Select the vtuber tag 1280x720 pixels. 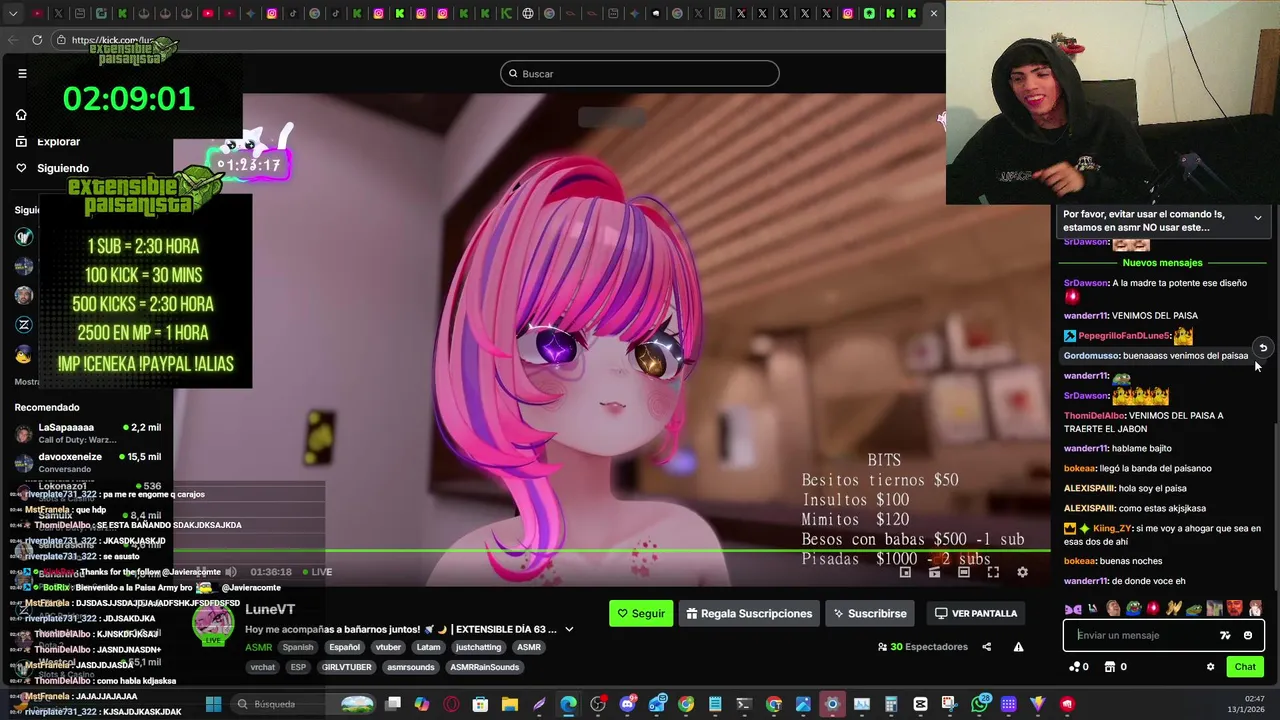point(388,647)
